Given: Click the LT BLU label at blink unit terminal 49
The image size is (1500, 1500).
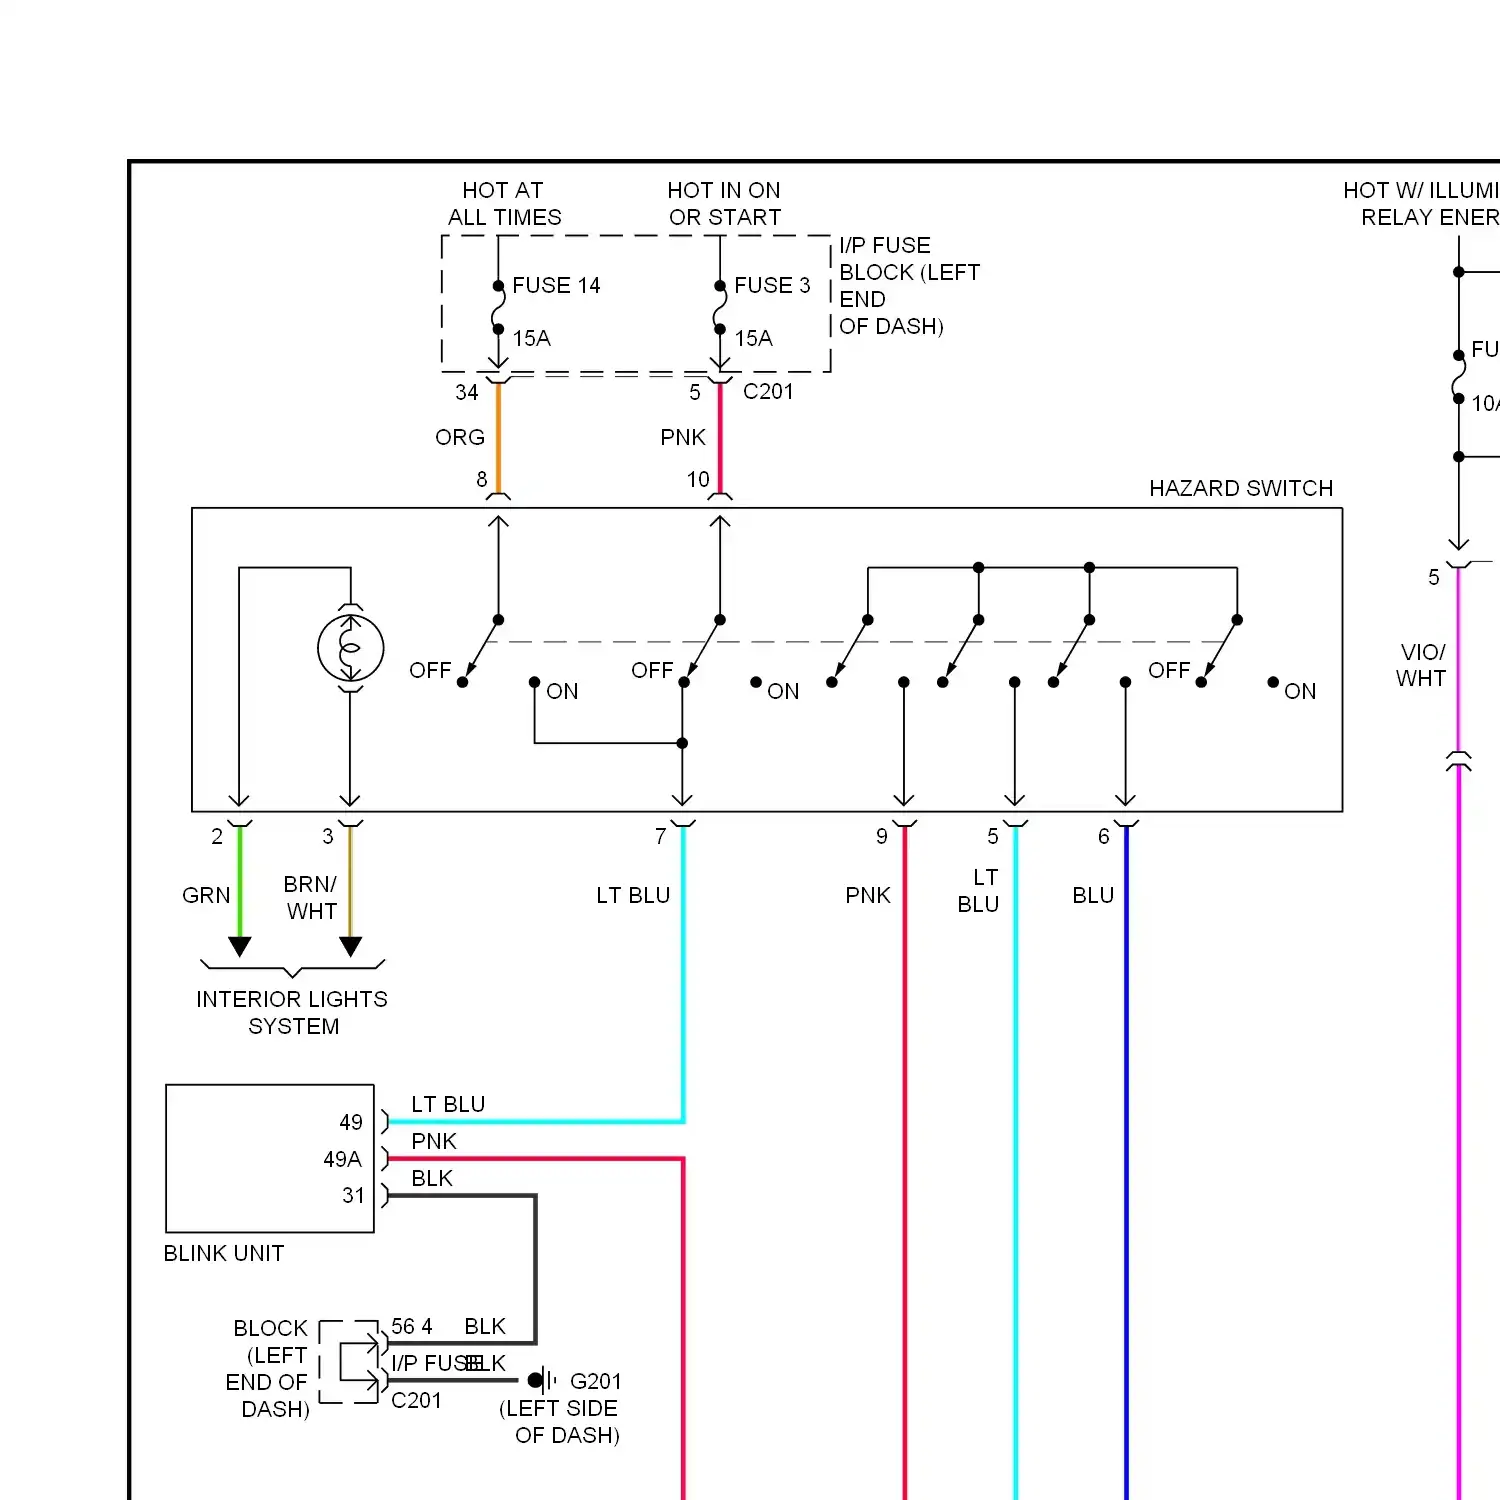Looking at the screenshot, I should point(448,1104).
